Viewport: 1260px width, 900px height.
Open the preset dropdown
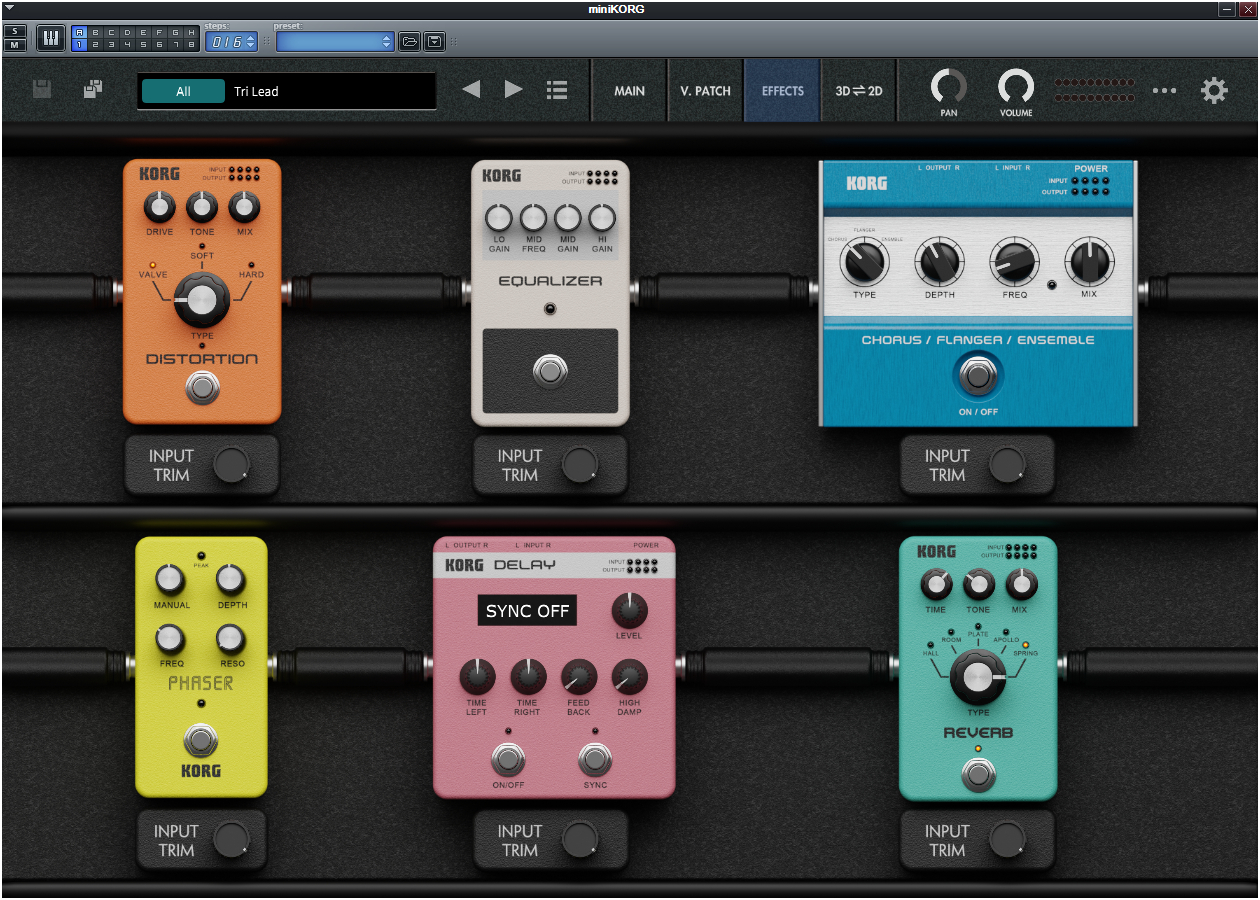point(335,41)
